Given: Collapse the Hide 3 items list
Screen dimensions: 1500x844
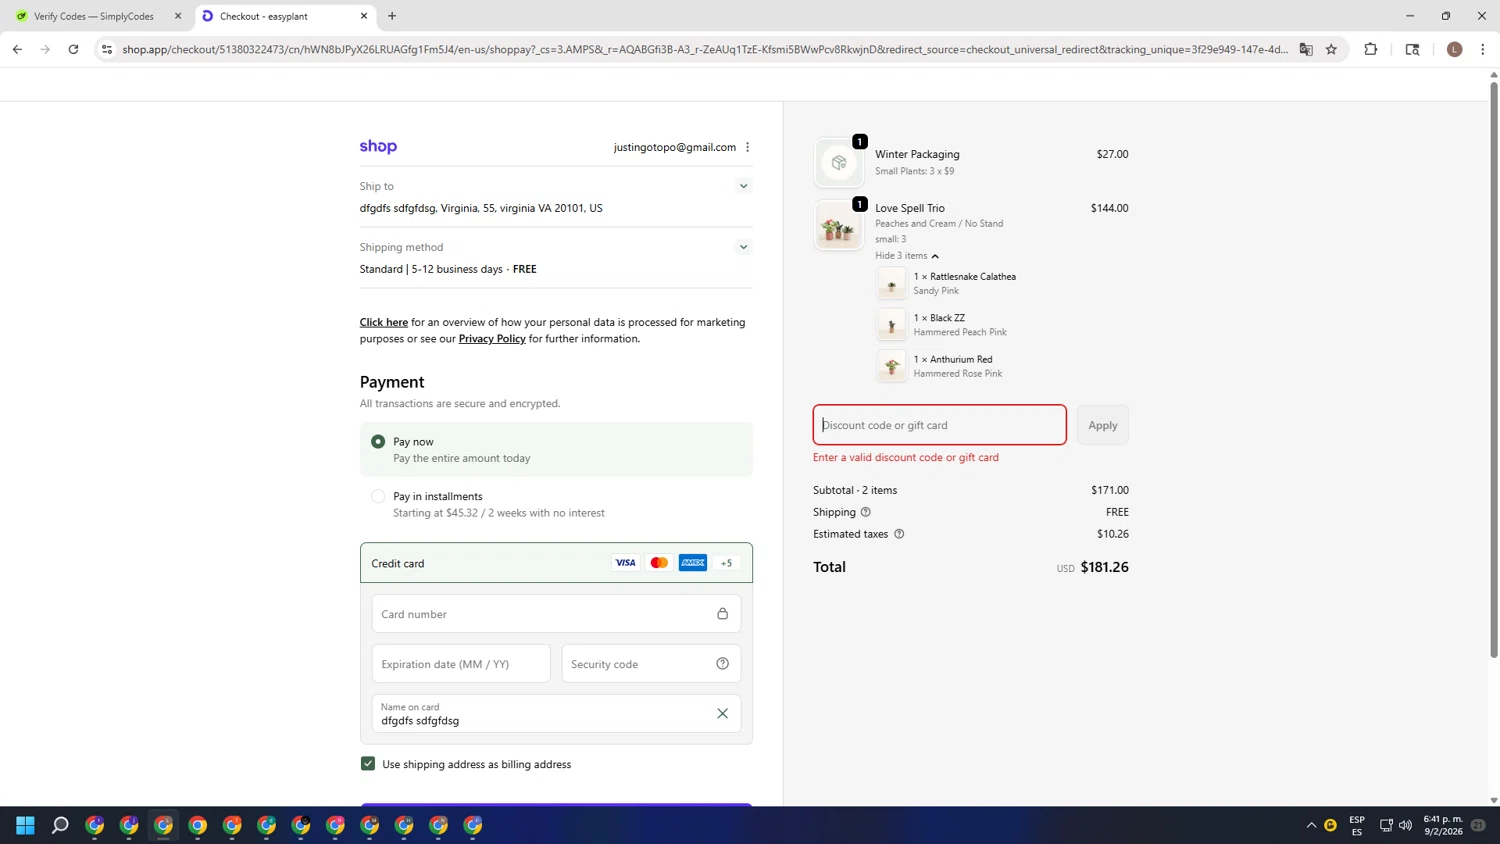Looking at the screenshot, I should pos(907,256).
